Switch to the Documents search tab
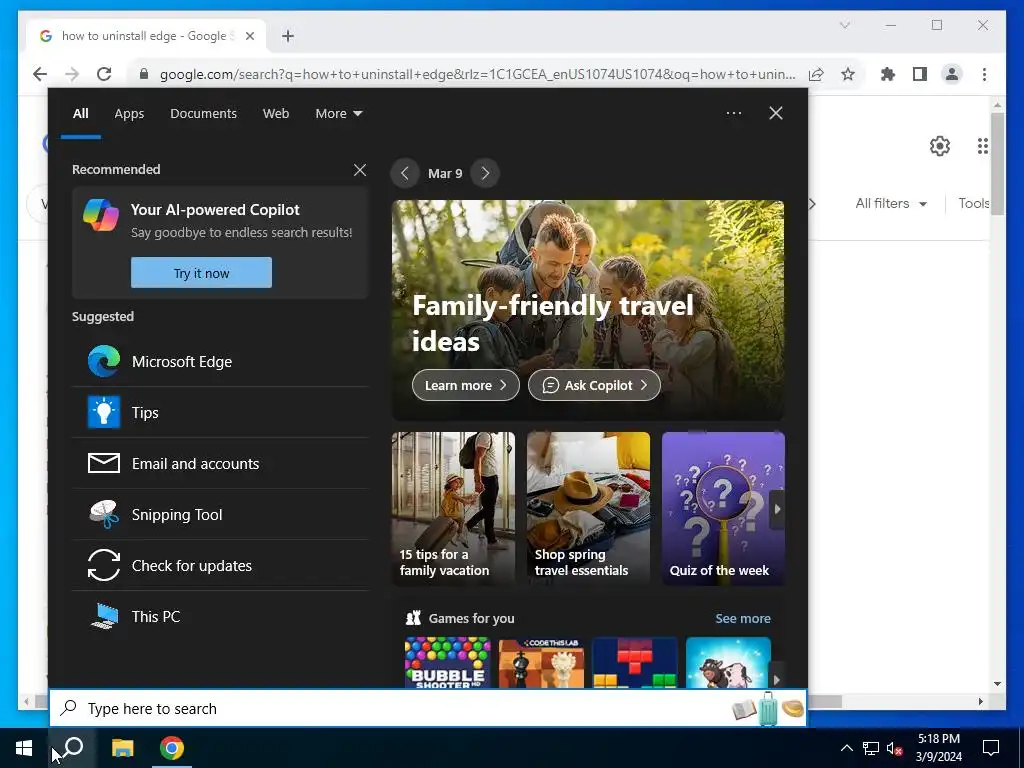Screen dimensions: 1024x768 pyautogui.click(x=203, y=114)
